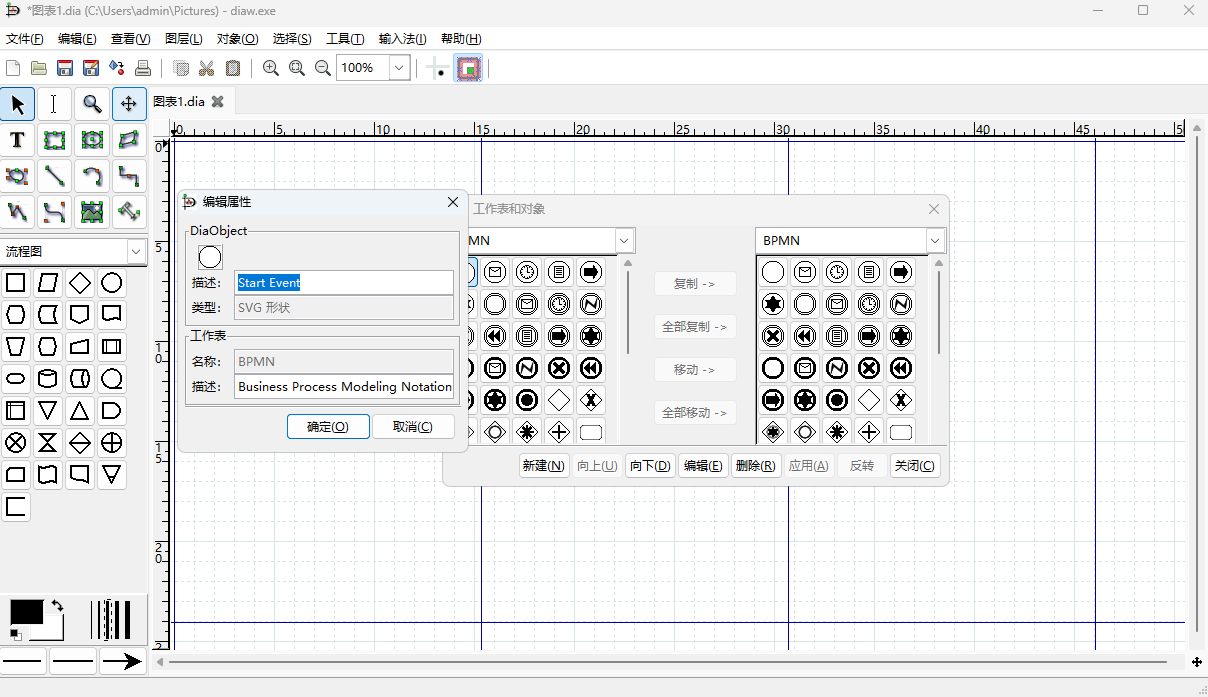
Task: Confirm with 确定 in properties dialog
Action: pyautogui.click(x=328, y=427)
